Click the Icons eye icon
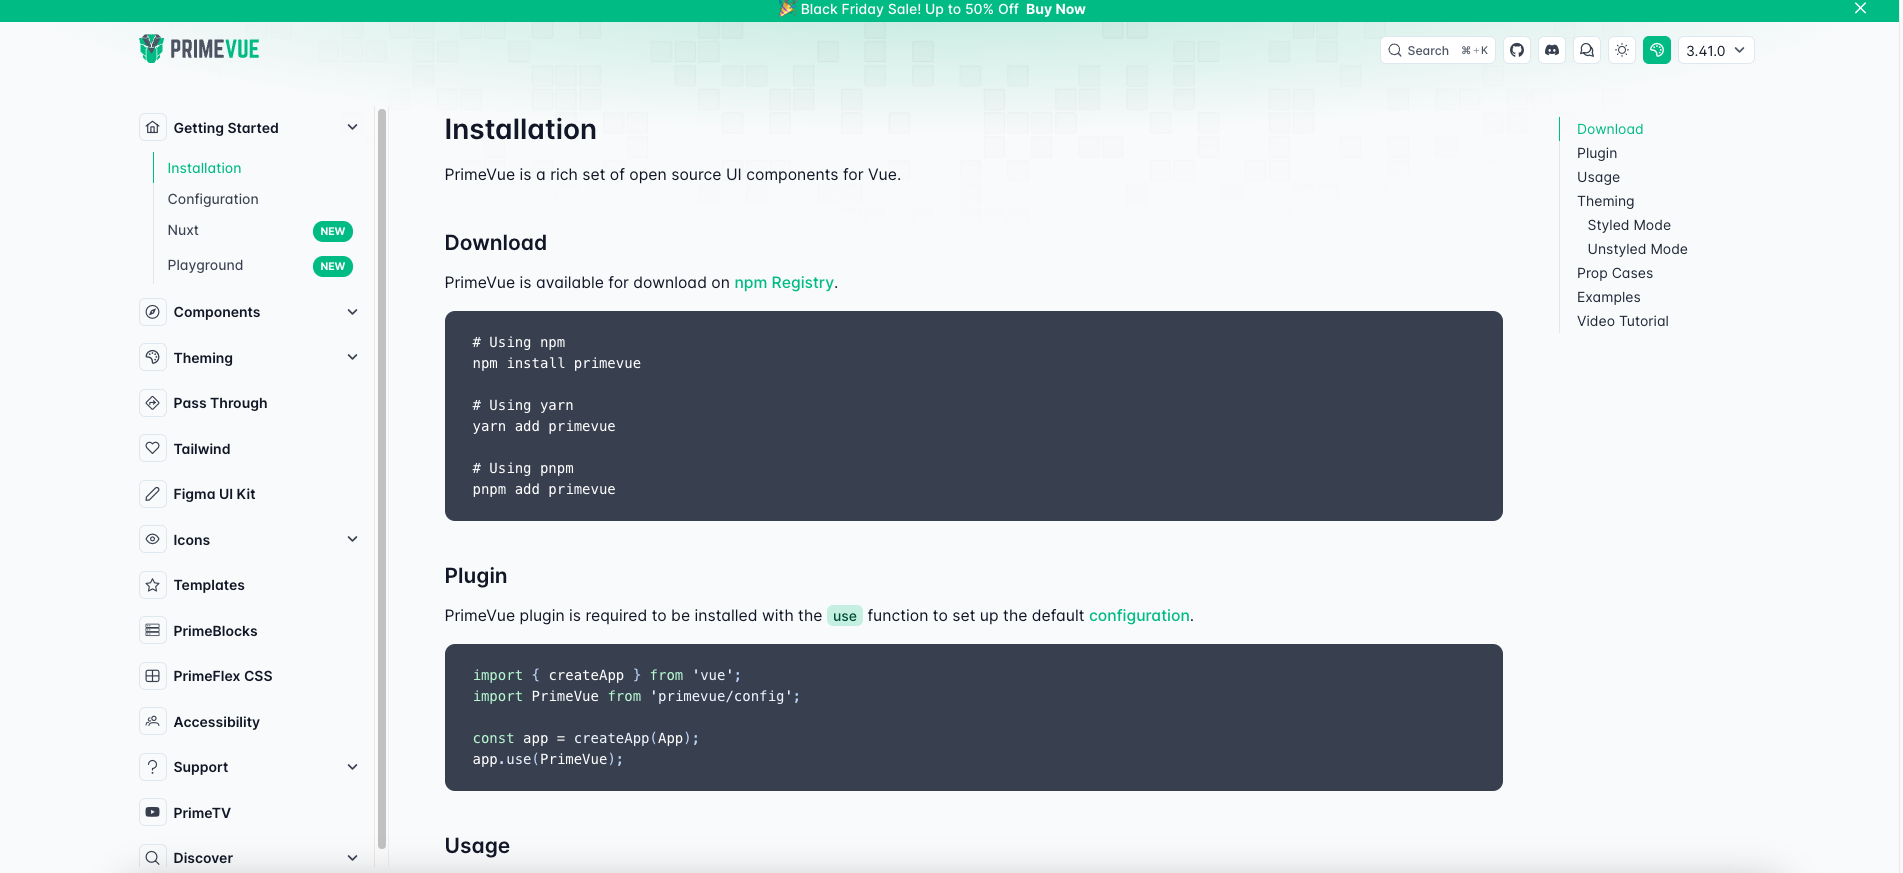 point(153,539)
